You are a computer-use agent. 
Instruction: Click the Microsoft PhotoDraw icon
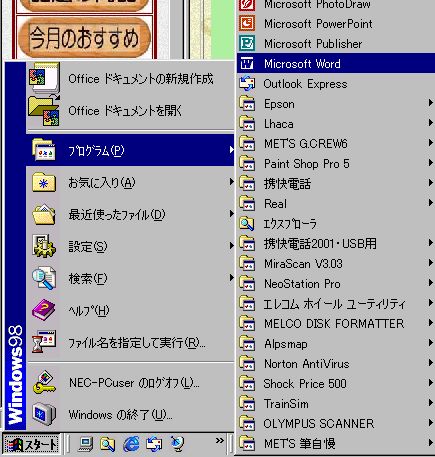click(247, 5)
